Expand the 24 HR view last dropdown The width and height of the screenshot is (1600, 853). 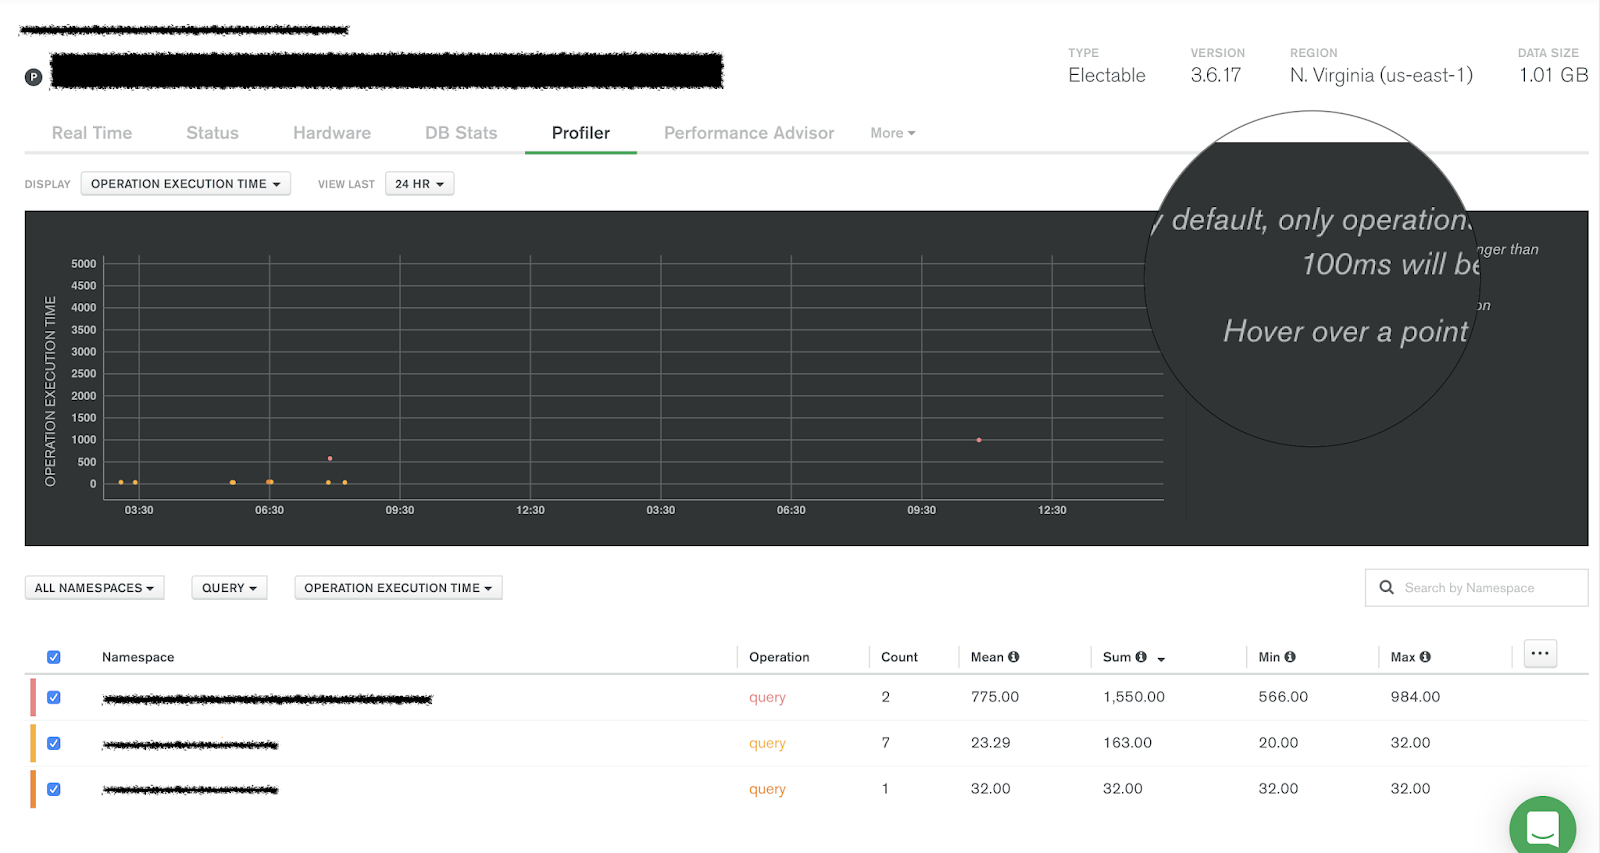point(419,184)
